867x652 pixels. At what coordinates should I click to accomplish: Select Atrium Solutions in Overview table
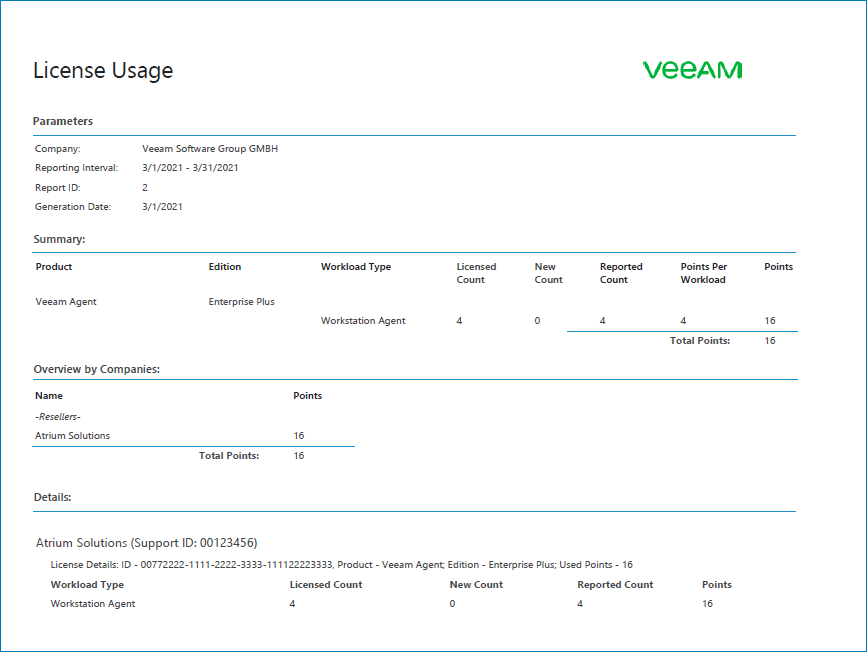tap(72, 436)
